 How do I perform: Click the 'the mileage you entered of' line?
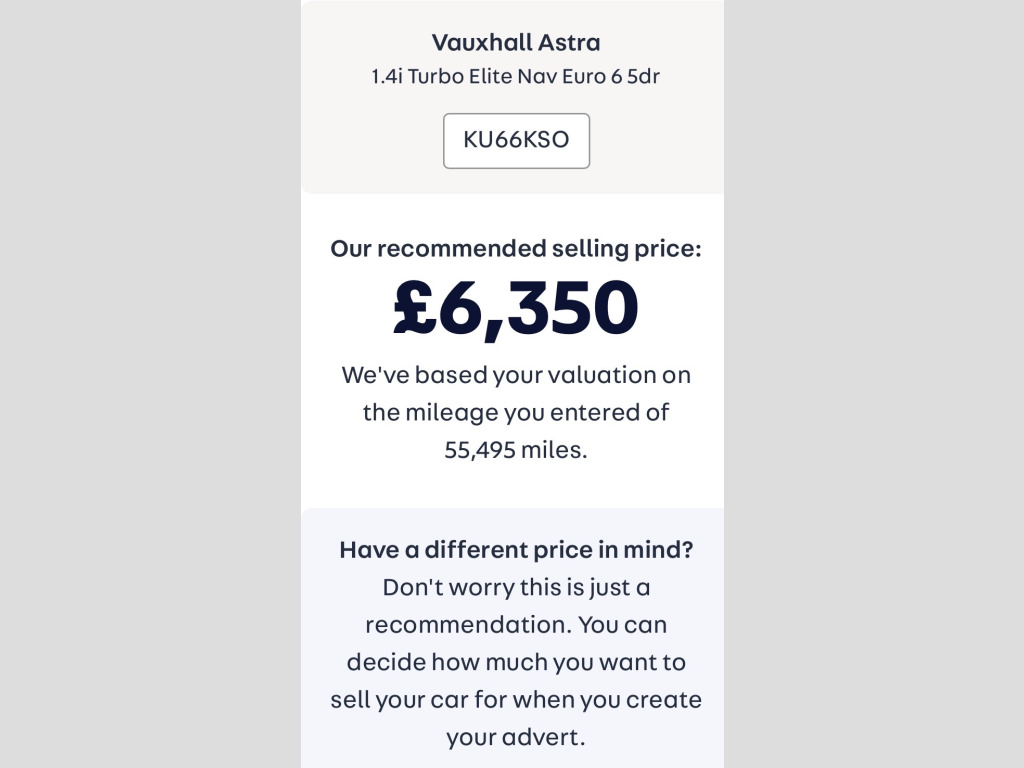pos(516,412)
